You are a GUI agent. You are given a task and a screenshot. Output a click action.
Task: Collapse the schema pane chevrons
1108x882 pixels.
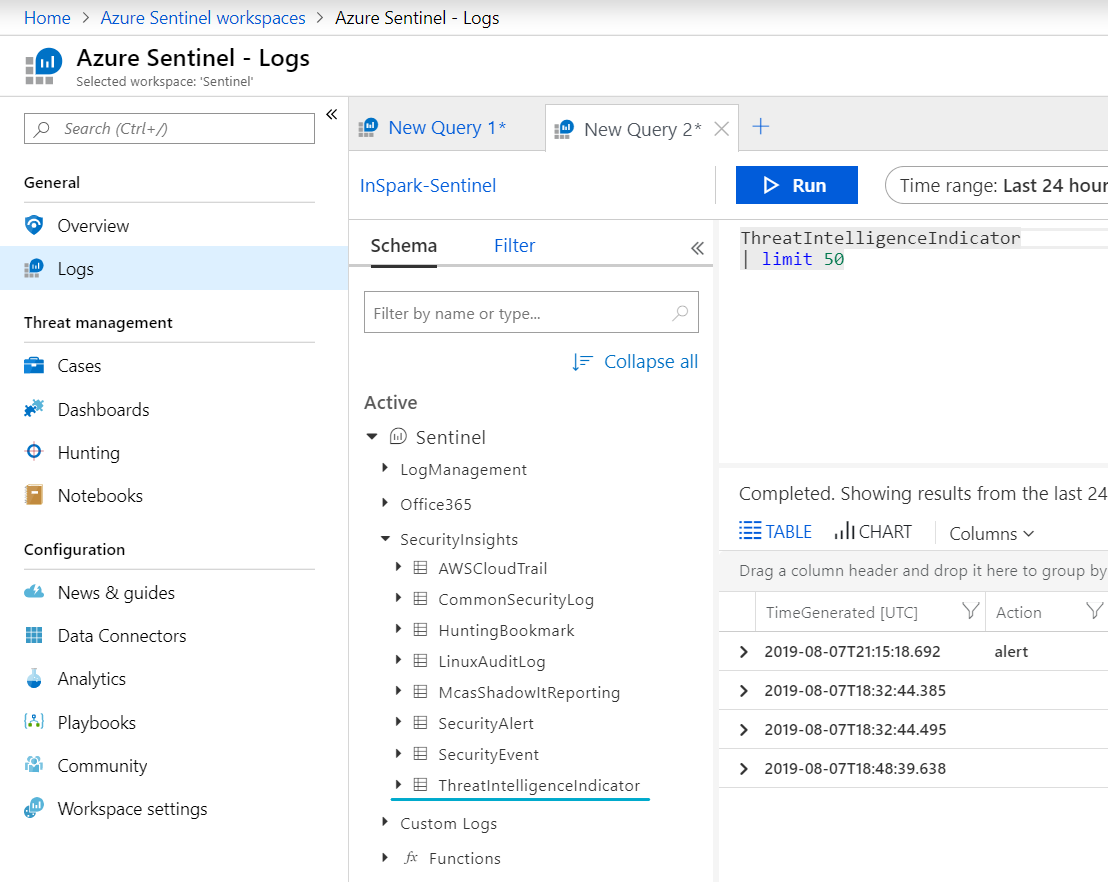[697, 248]
